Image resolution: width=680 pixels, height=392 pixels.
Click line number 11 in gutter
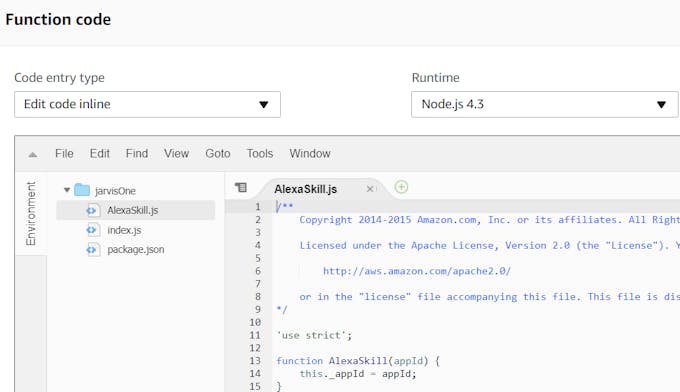[x=255, y=335]
